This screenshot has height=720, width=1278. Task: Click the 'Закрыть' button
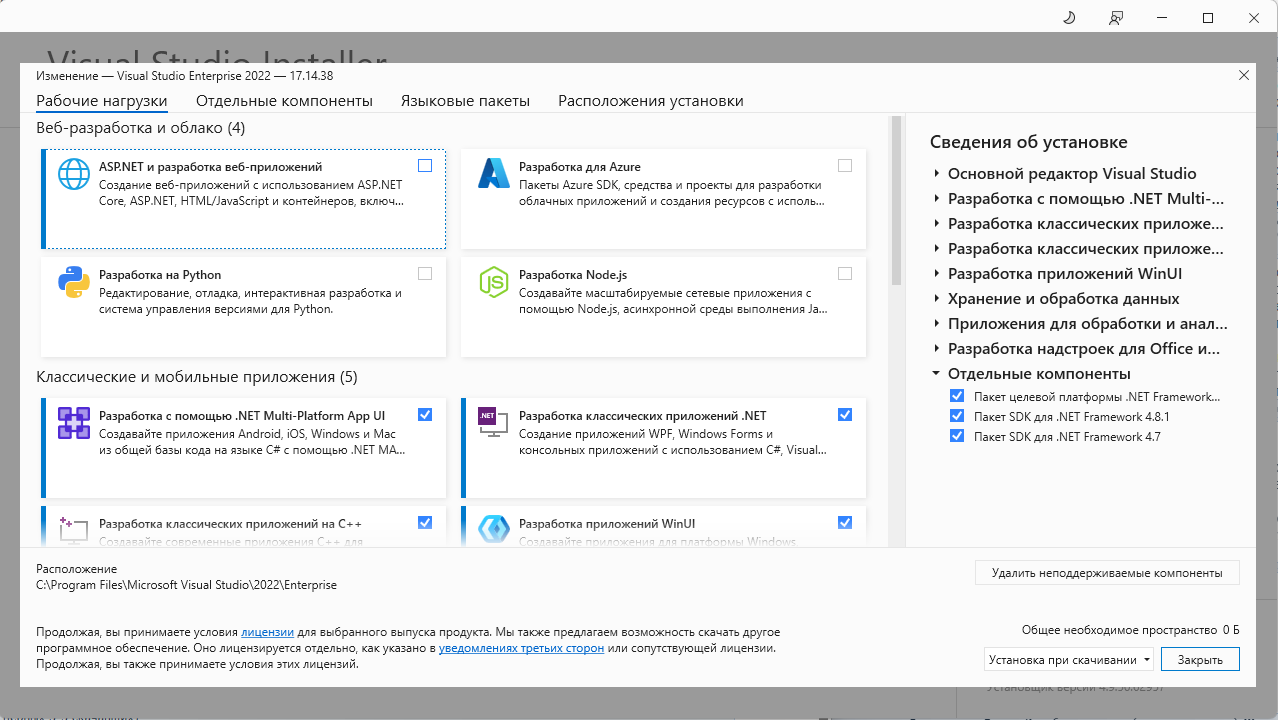[1200, 660]
